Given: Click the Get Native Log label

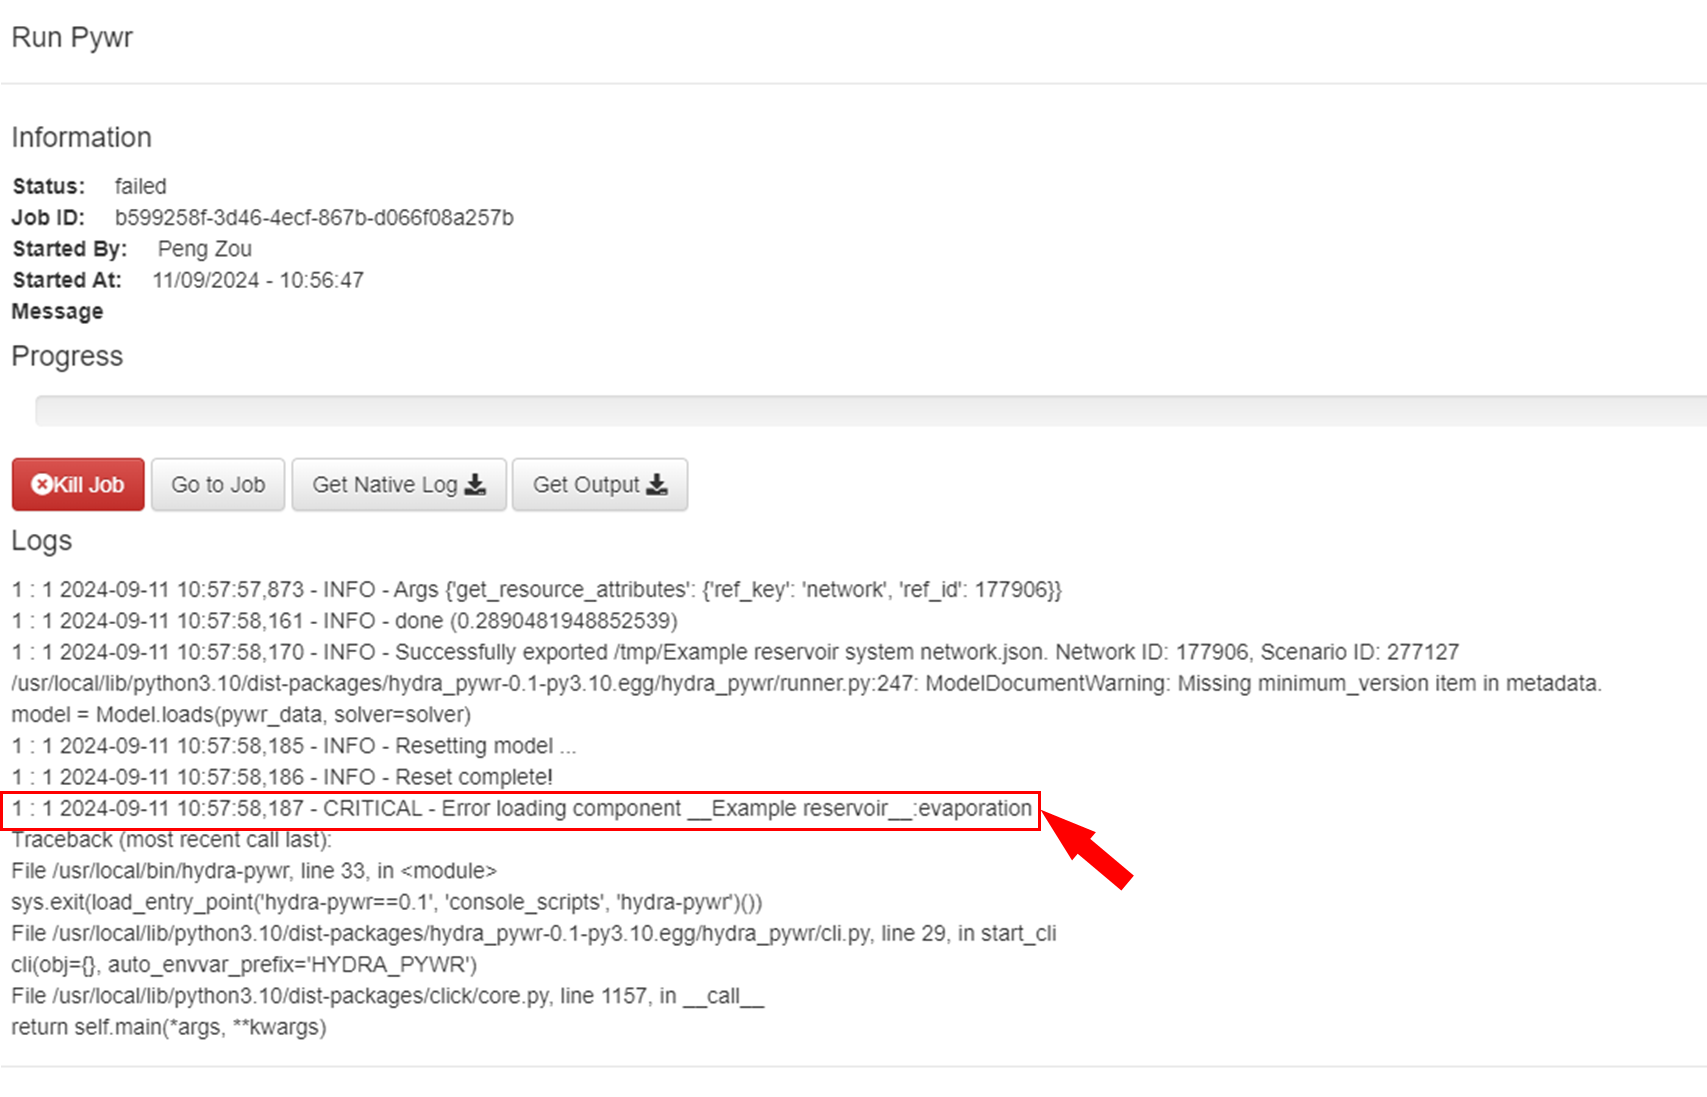Looking at the screenshot, I should coord(384,485).
